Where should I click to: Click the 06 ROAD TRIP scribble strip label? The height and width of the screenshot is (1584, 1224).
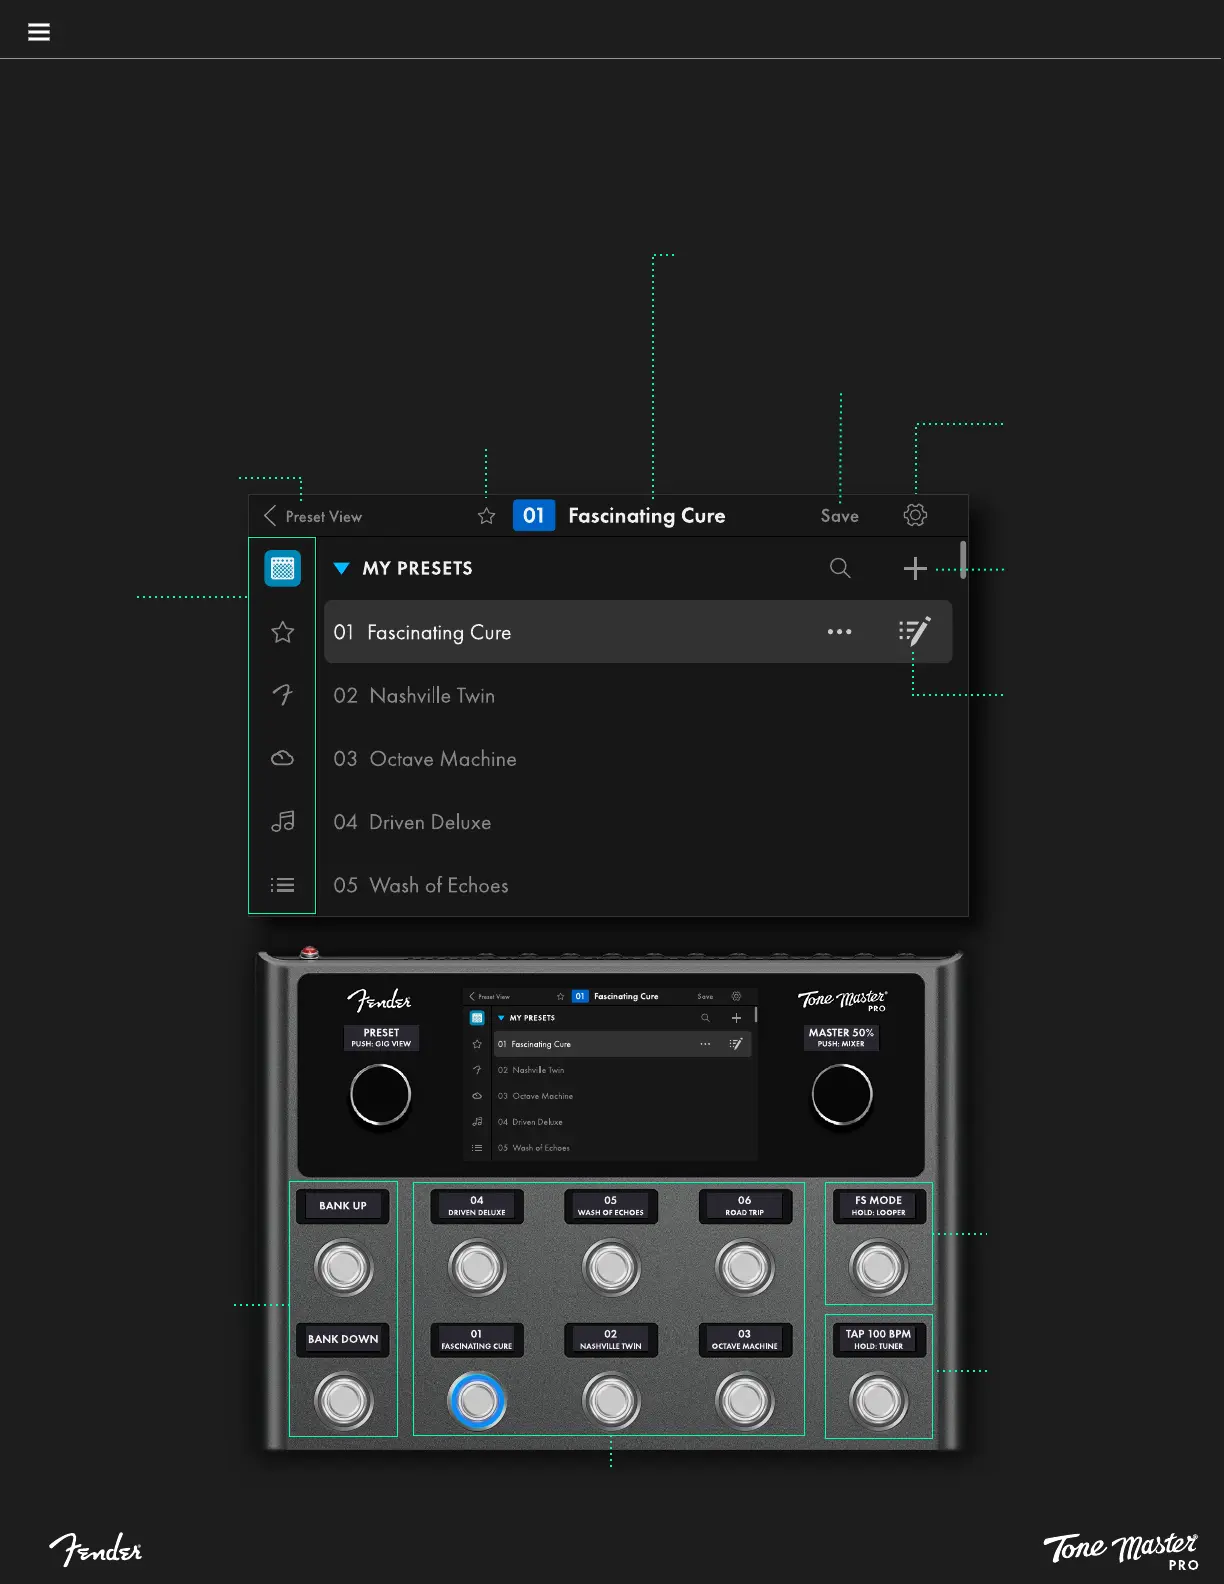pos(745,1206)
